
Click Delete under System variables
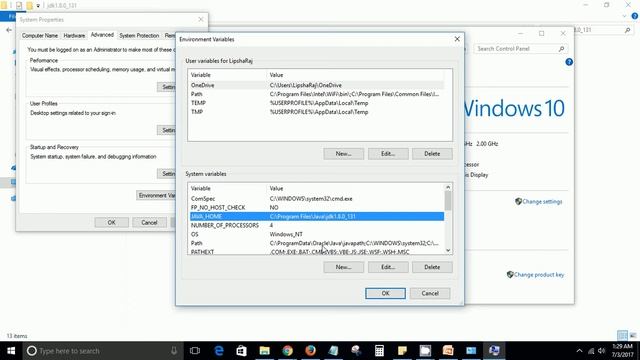432,267
